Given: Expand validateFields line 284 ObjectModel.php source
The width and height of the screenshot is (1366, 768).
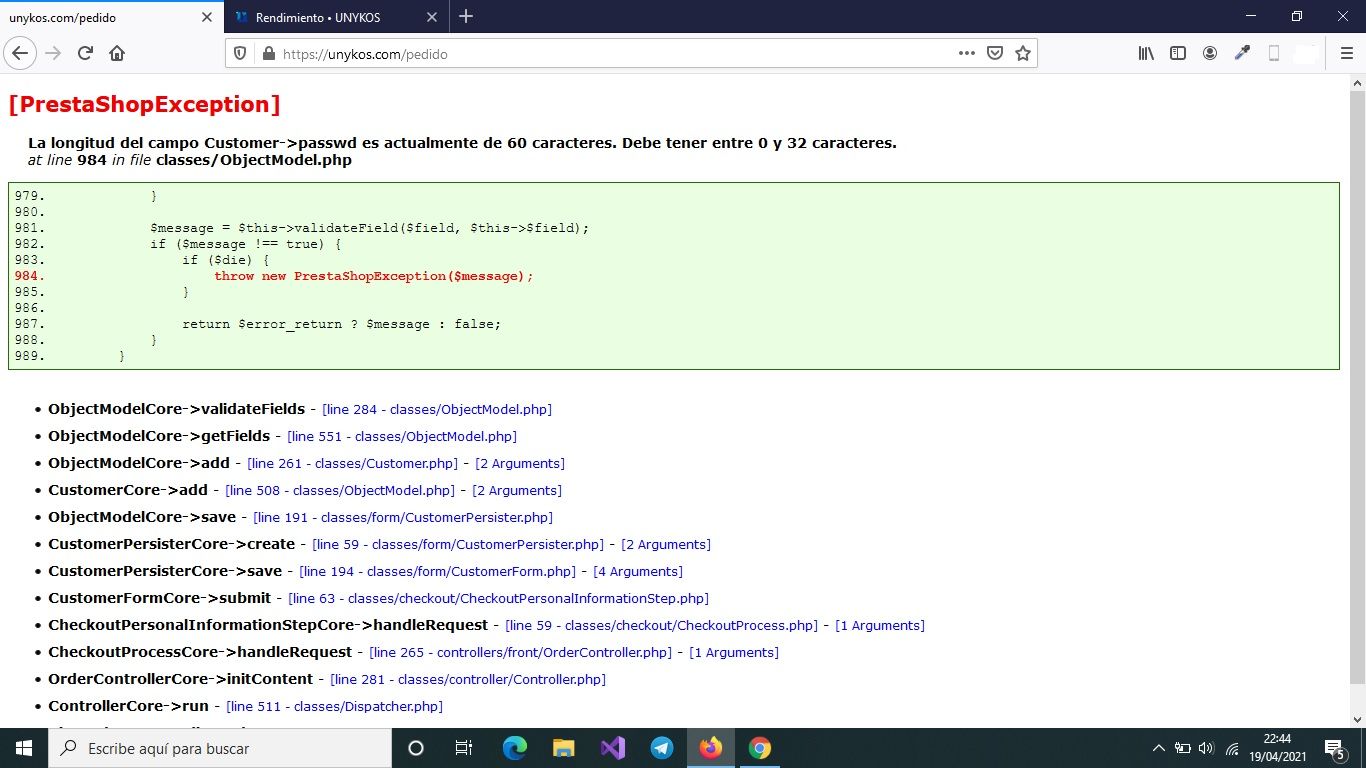Looking at the screenshot, I should pos(437,409).
